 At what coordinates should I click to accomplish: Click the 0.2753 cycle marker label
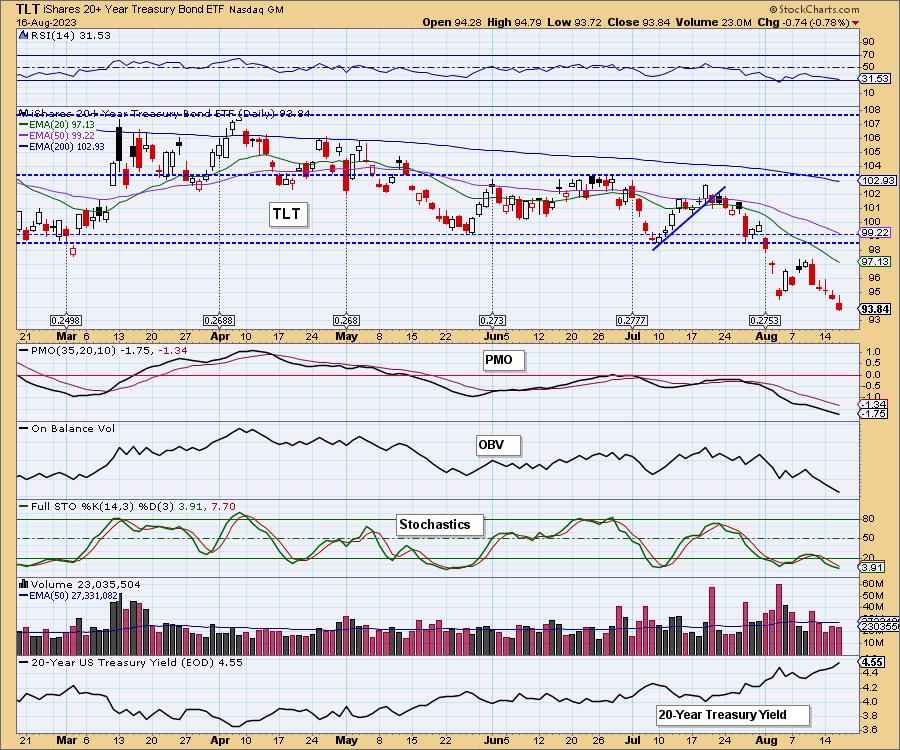point(765,321)
